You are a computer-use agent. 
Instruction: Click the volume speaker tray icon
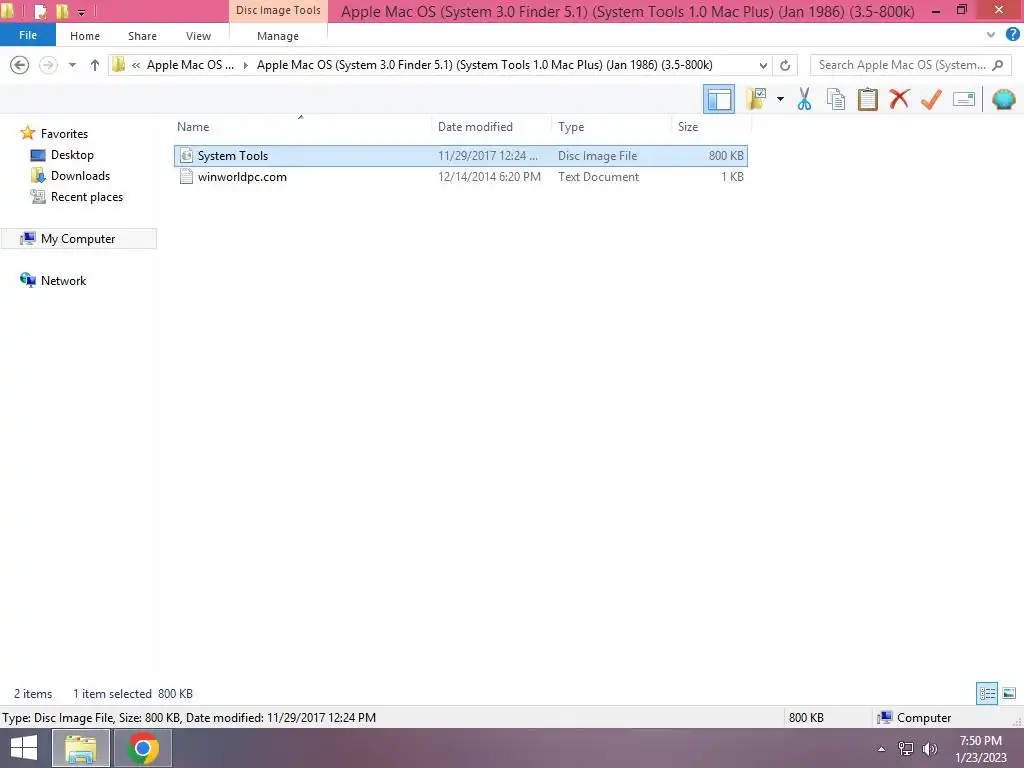[930, 749]
